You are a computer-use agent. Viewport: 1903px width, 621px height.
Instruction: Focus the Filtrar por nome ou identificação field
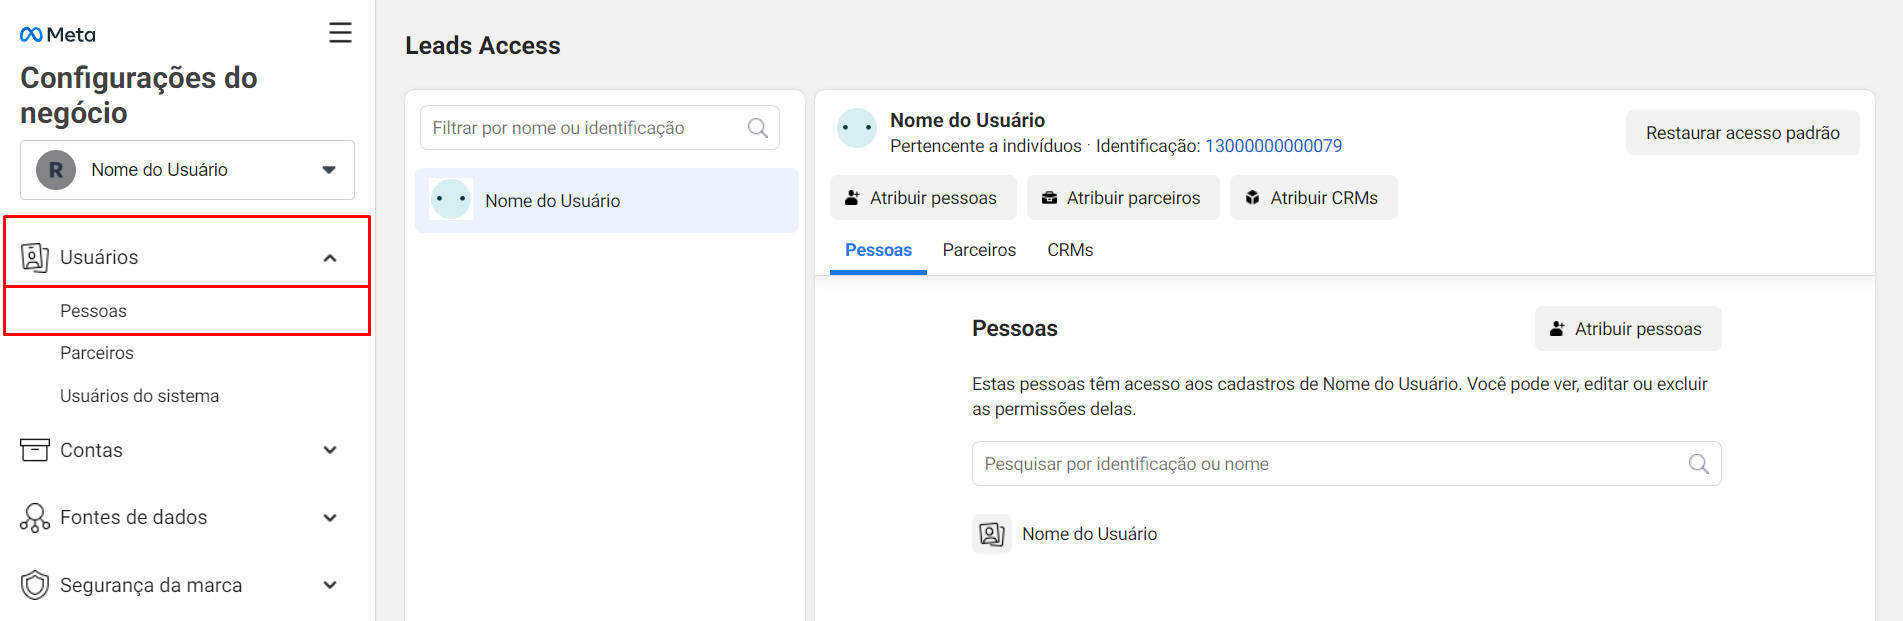[599, 128]
